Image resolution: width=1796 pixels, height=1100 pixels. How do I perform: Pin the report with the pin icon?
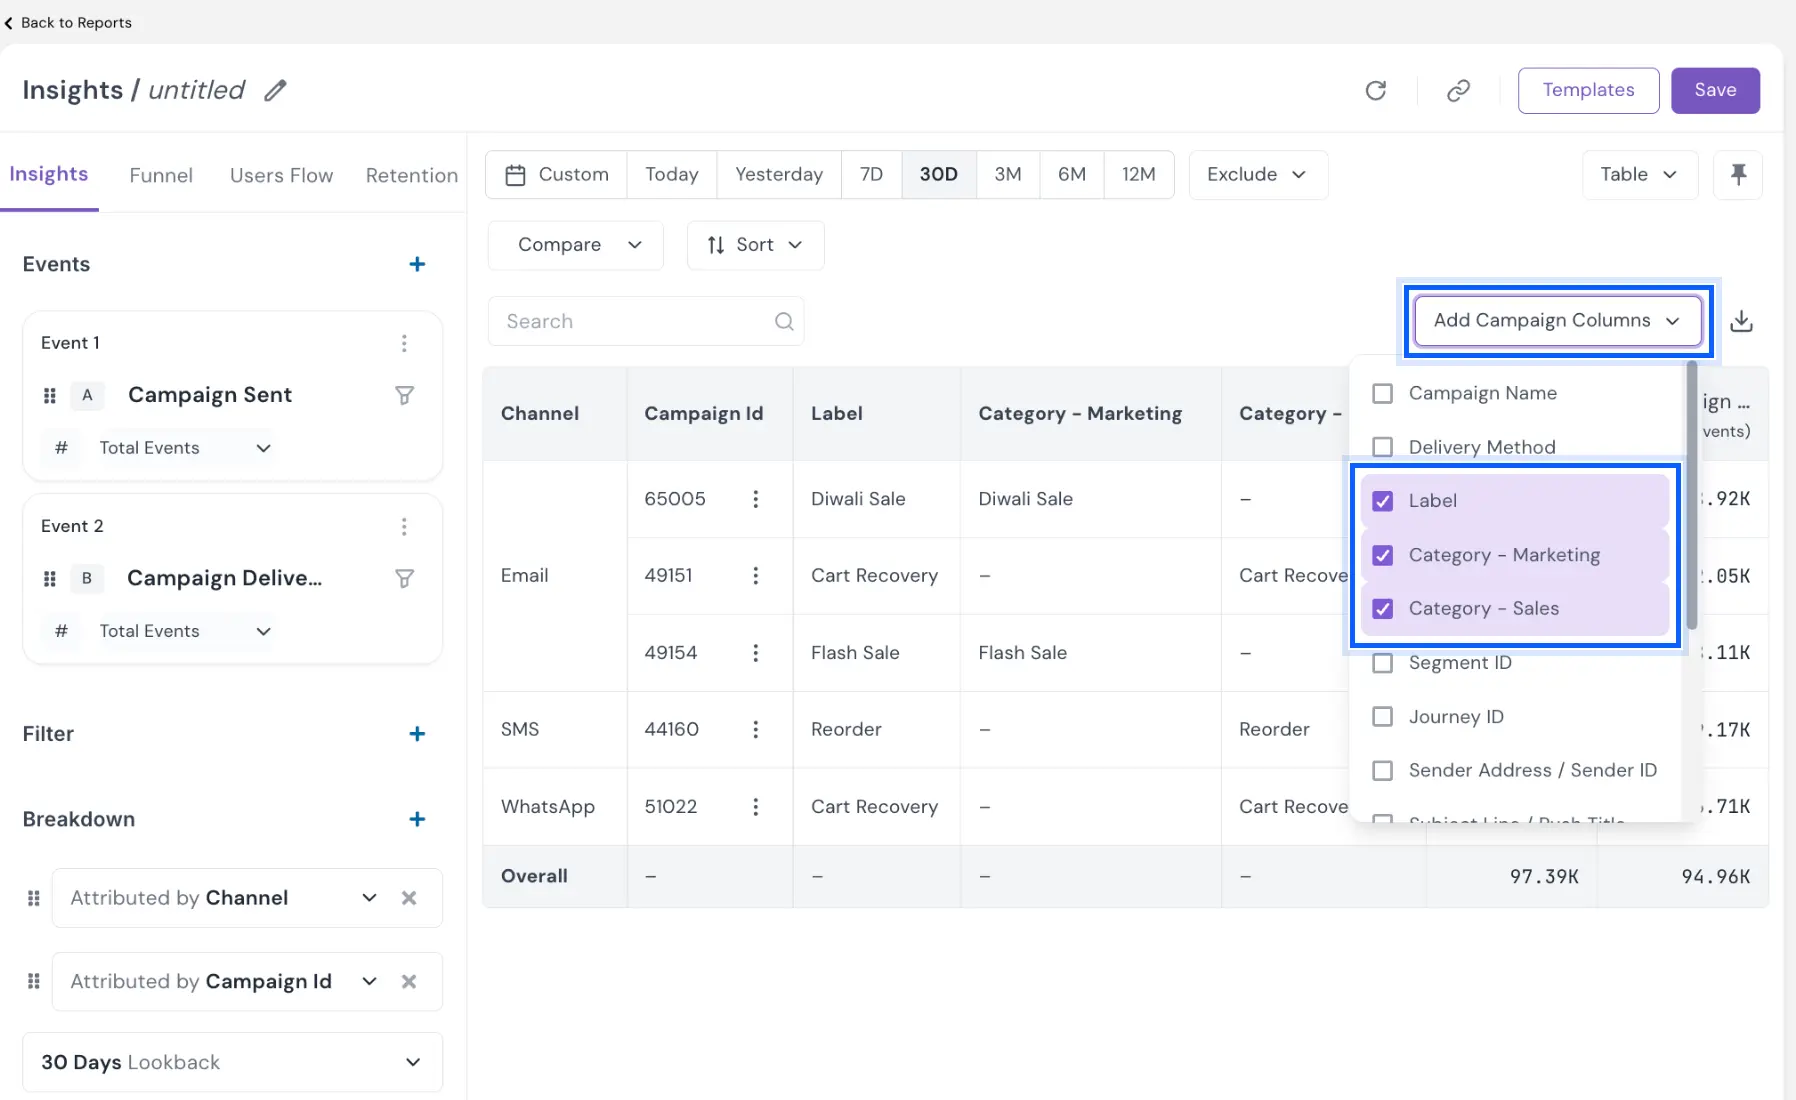[x=1738, y=175]
